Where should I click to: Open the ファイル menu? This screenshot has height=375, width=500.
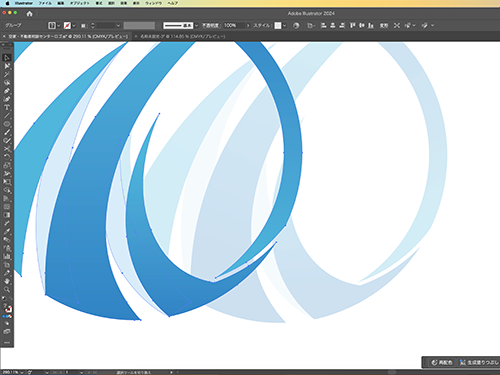(x=45, y=3)
